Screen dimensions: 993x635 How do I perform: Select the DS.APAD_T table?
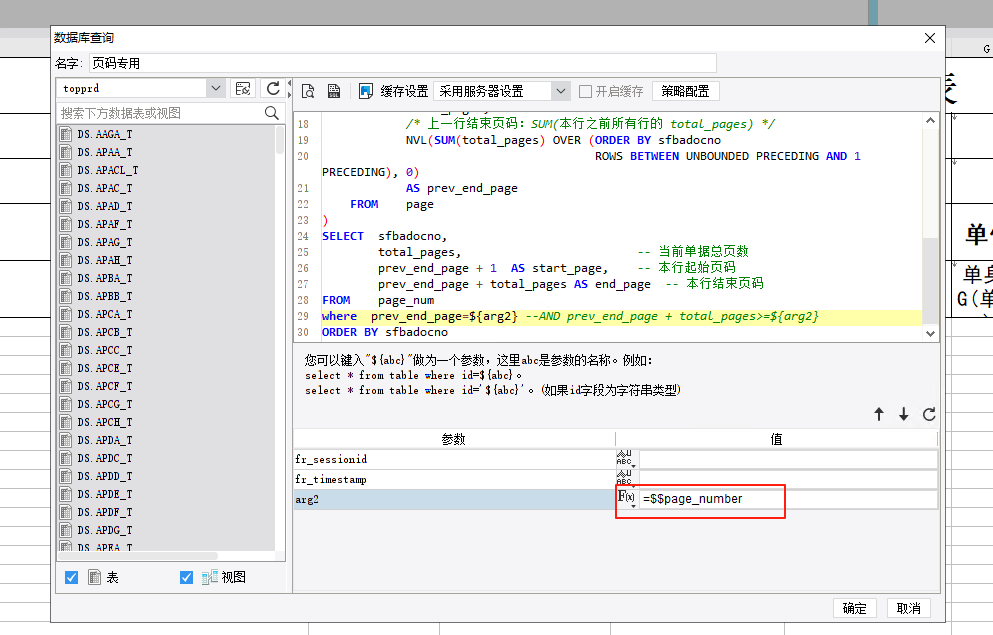click(104, 206)
